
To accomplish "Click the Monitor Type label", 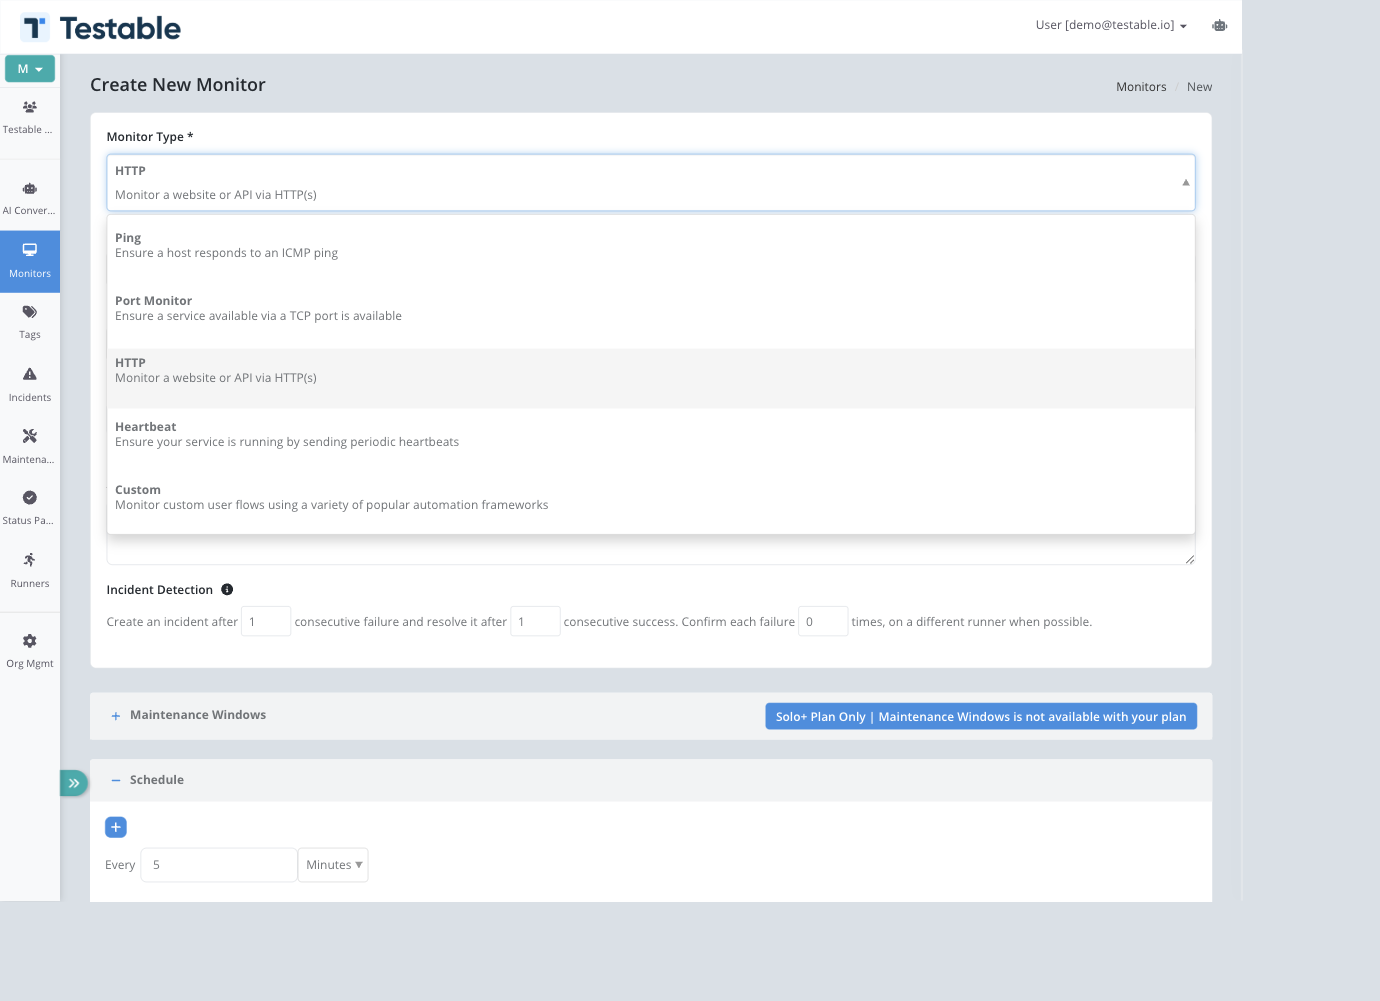I will (x=150, y=137).
